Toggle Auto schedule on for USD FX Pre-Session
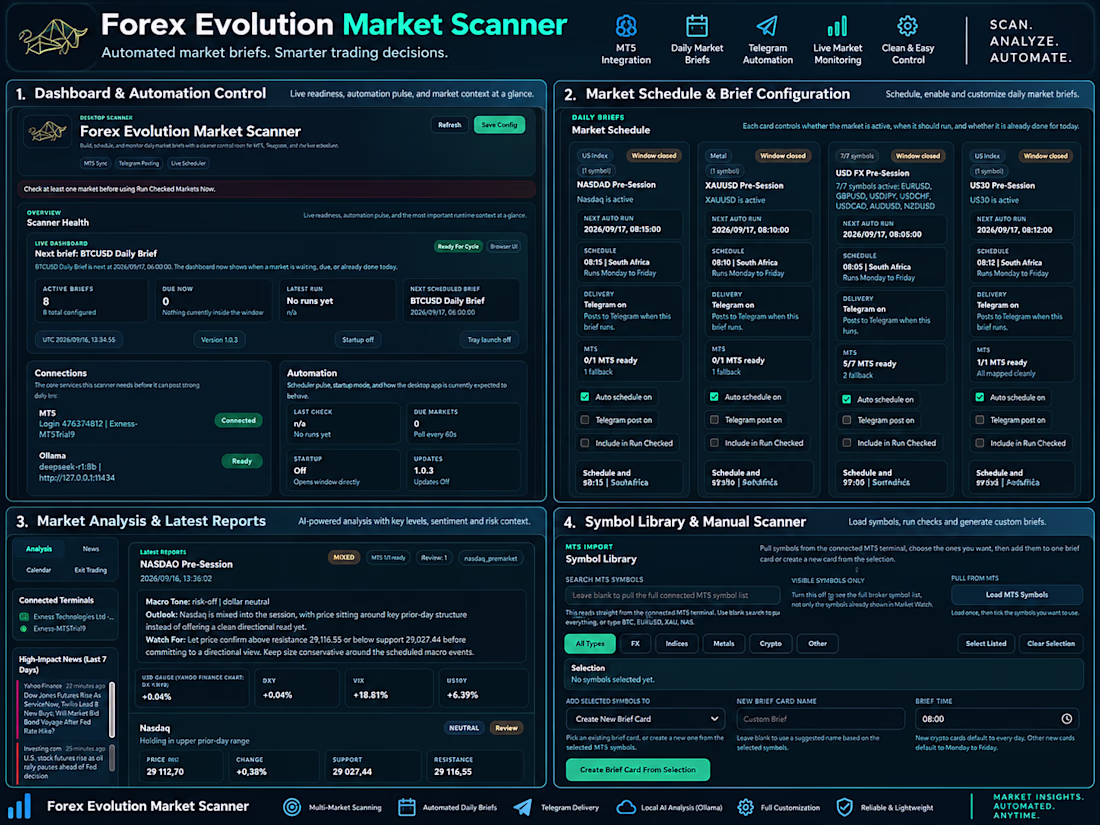 tap(847, 399)
